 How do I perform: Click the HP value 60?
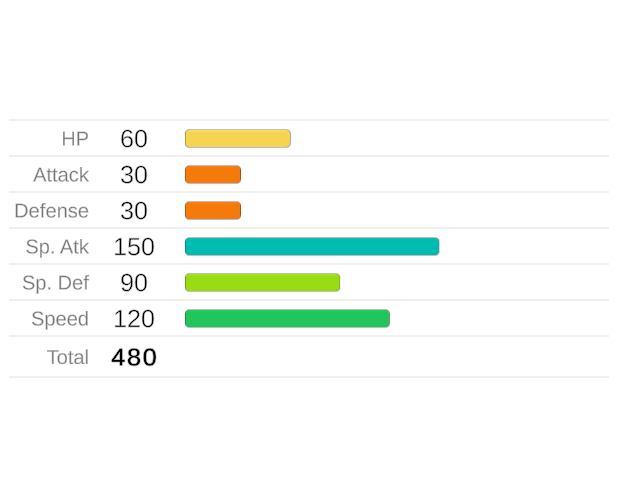[134, 139]
